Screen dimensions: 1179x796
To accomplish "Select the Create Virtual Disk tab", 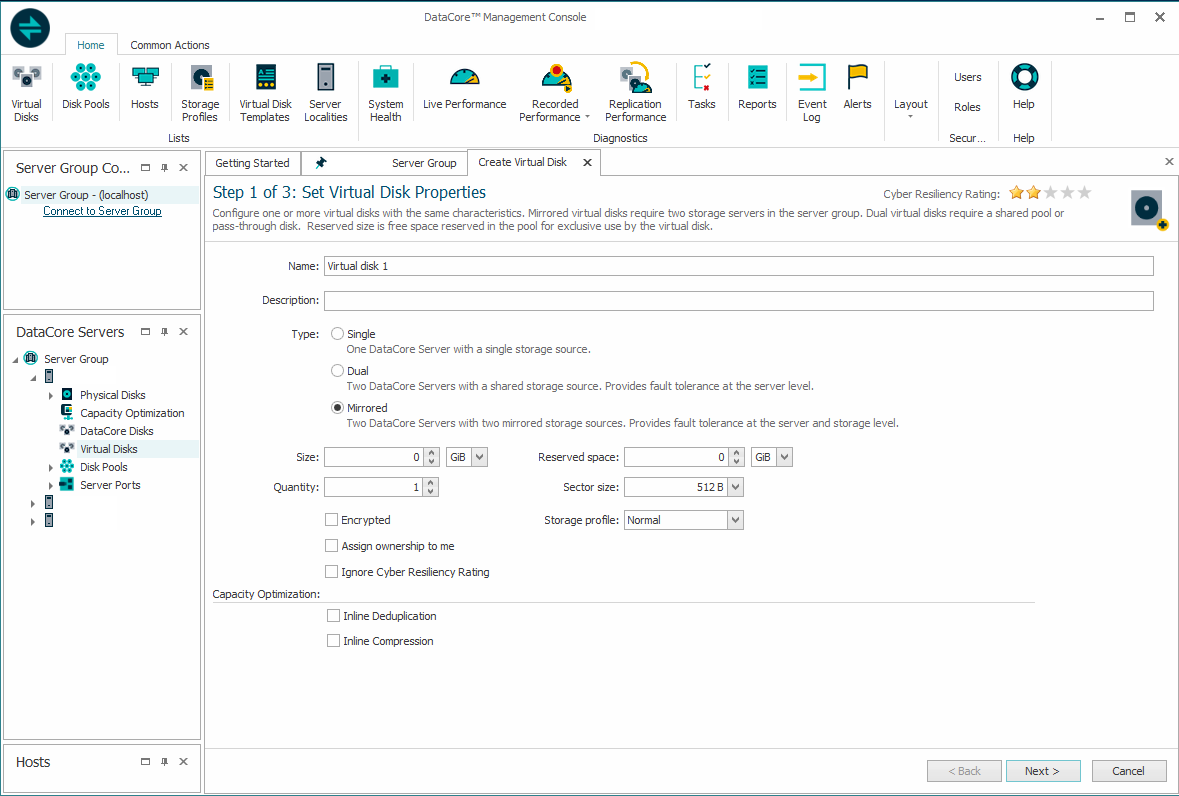I will [x=523, y=162].
